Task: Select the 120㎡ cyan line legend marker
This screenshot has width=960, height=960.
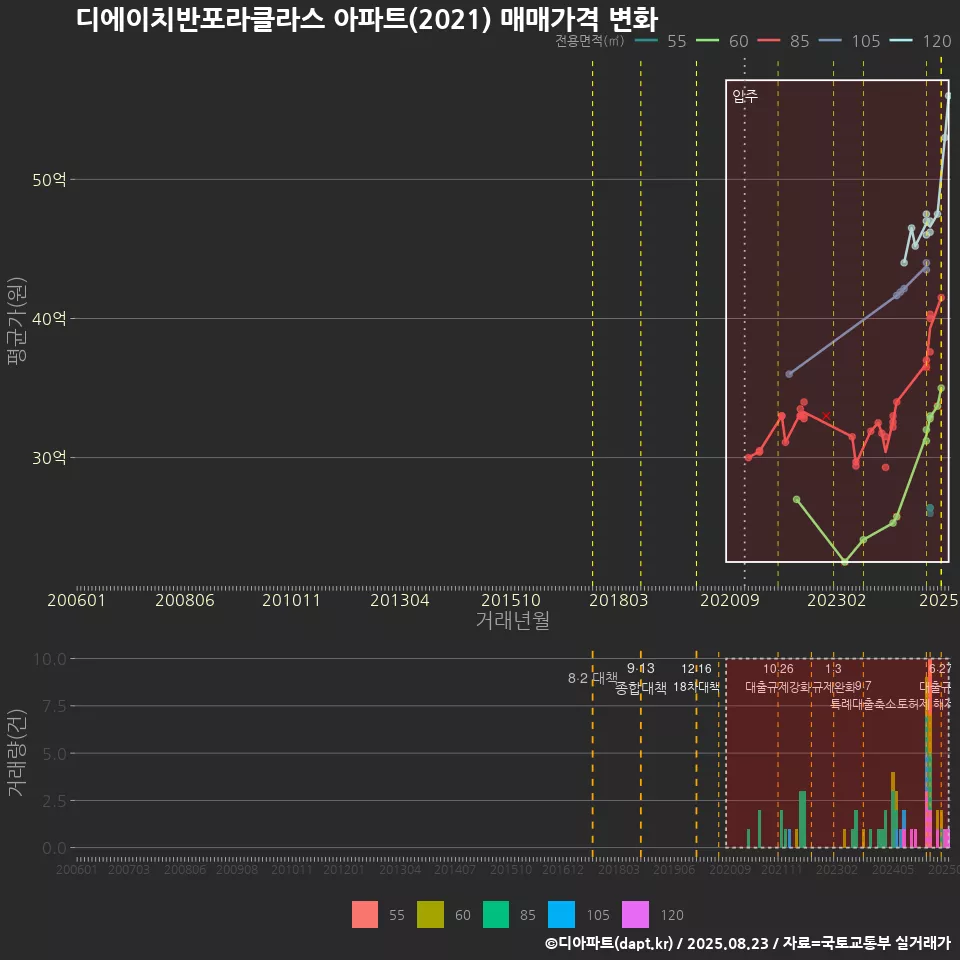Action: coord(904,41)
